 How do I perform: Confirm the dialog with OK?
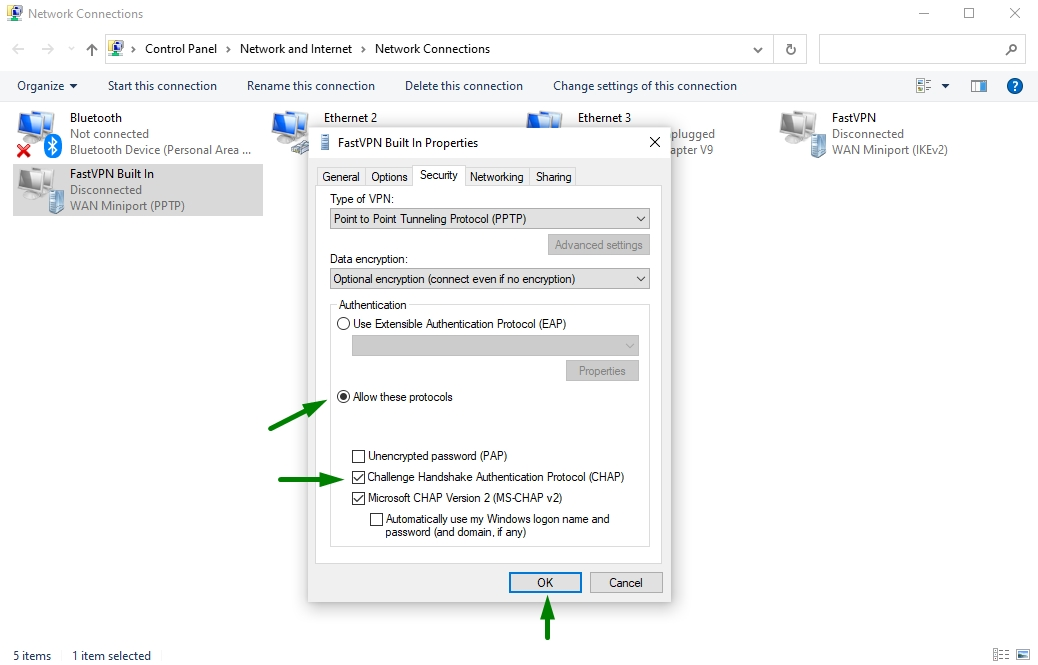(545, 582)
